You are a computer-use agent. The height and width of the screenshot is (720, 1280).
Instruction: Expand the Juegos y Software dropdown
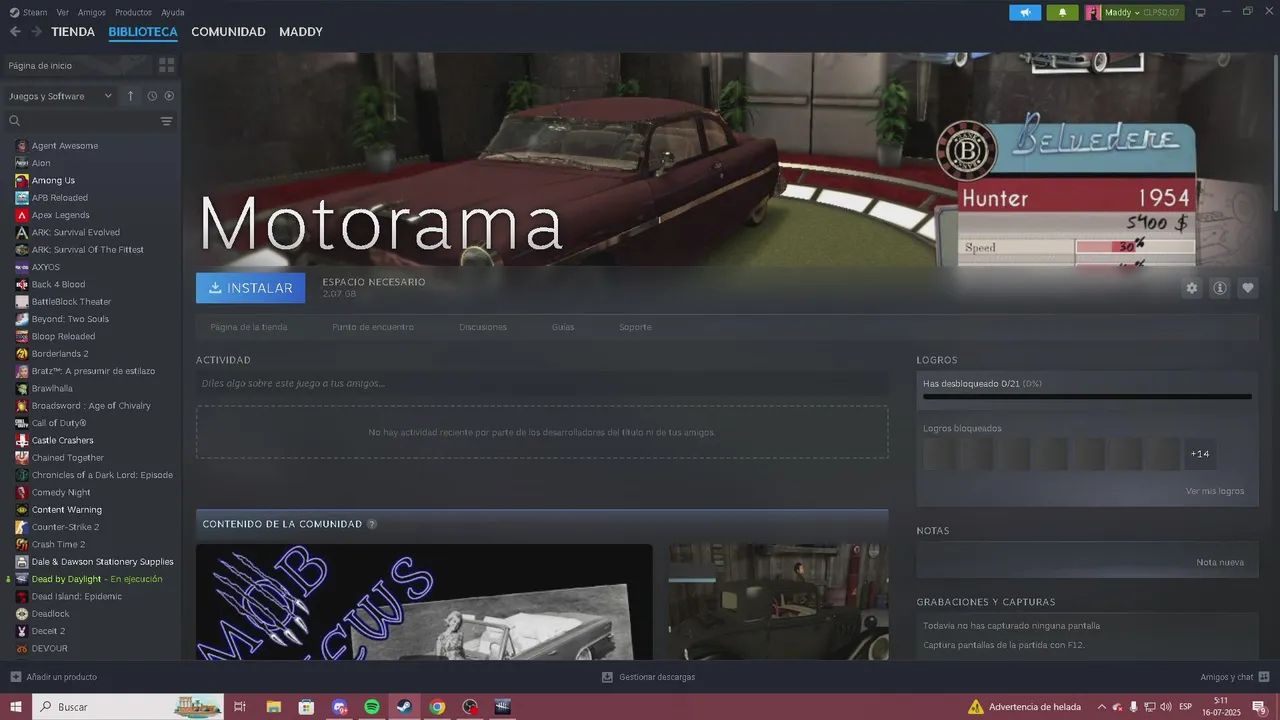point(61,96)
